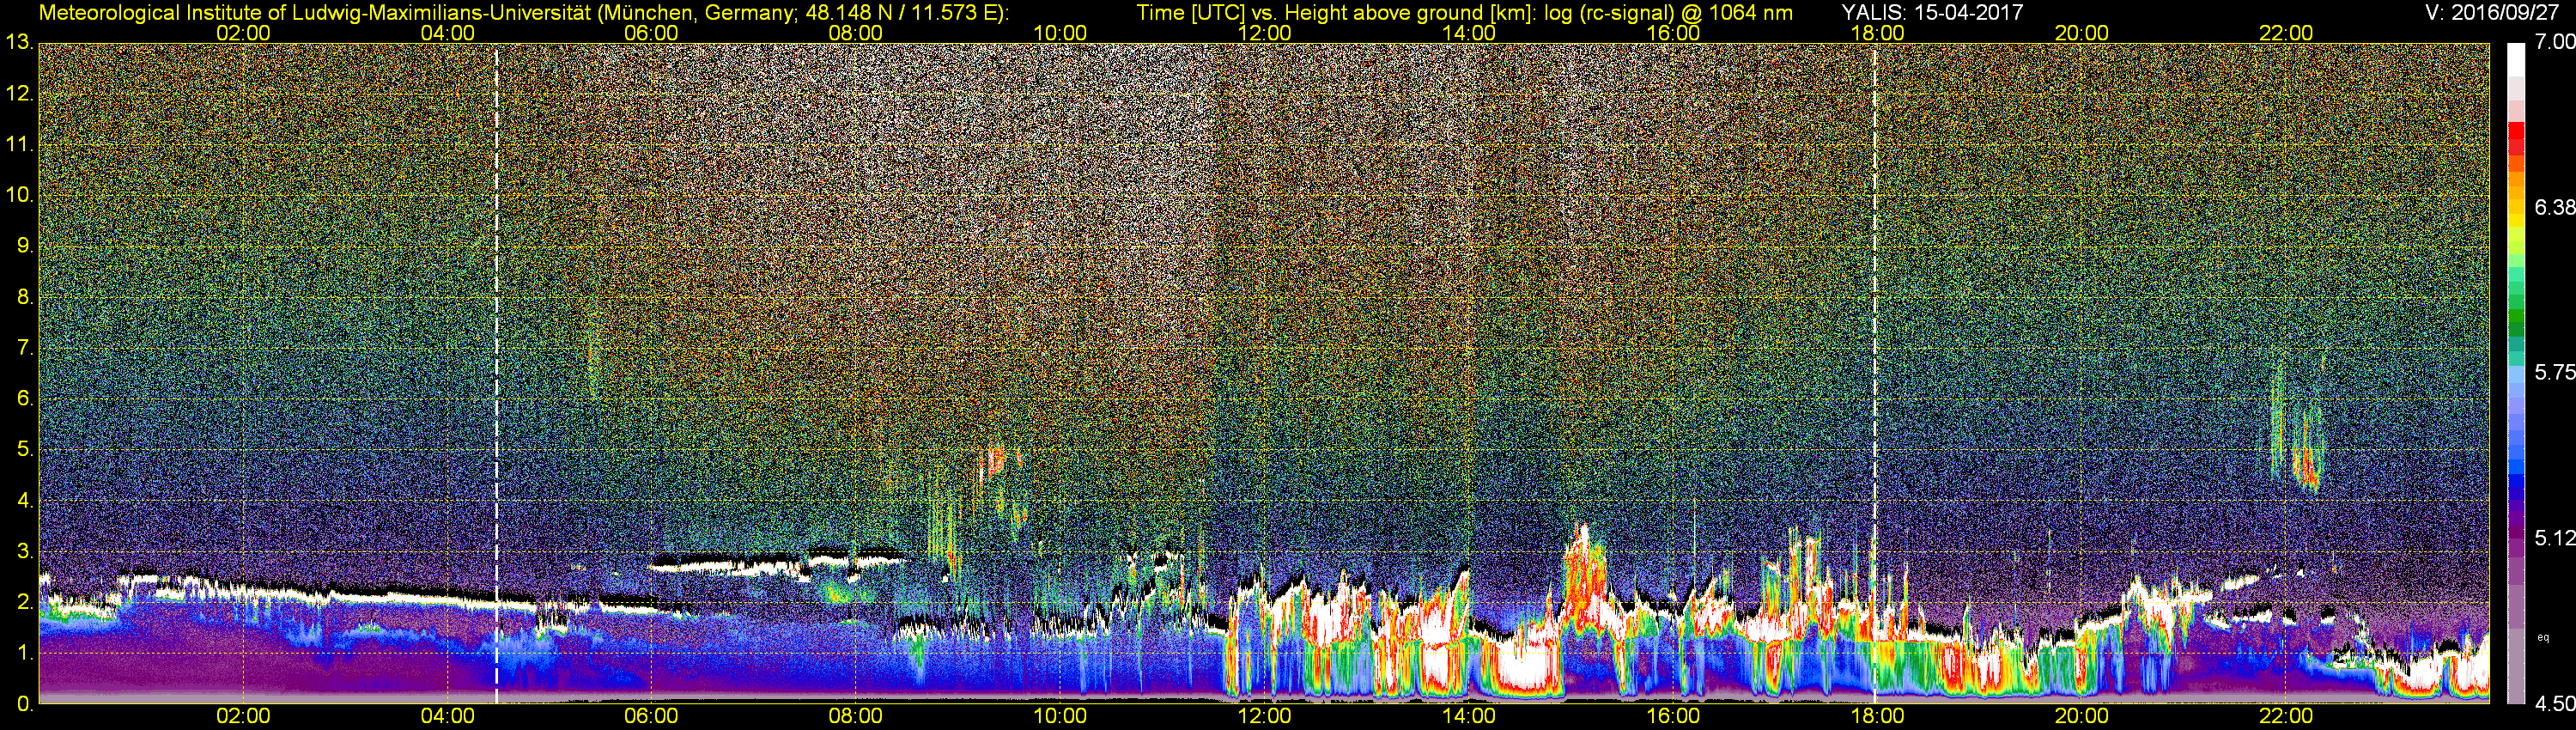The height and width of the screenshot is (730, 2576).
Task: Click the top-axis '04:00' time label
Action: pyautogui.click(x=447, y=33)
